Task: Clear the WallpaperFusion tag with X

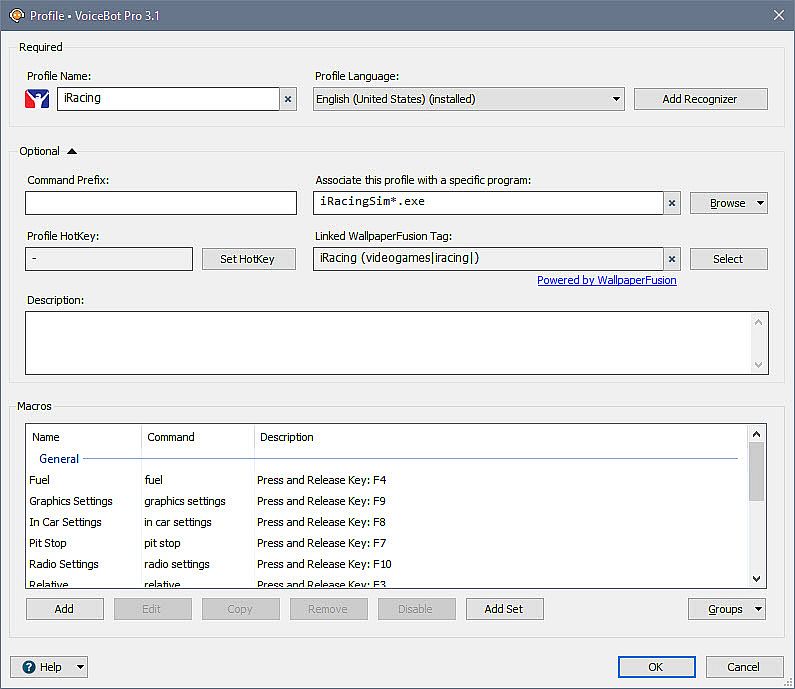Action: click(x=672, y=259)
